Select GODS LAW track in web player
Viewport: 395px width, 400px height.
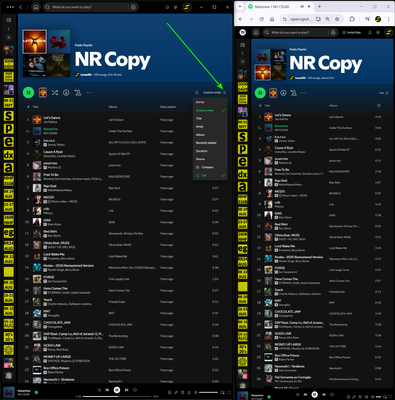321,335
